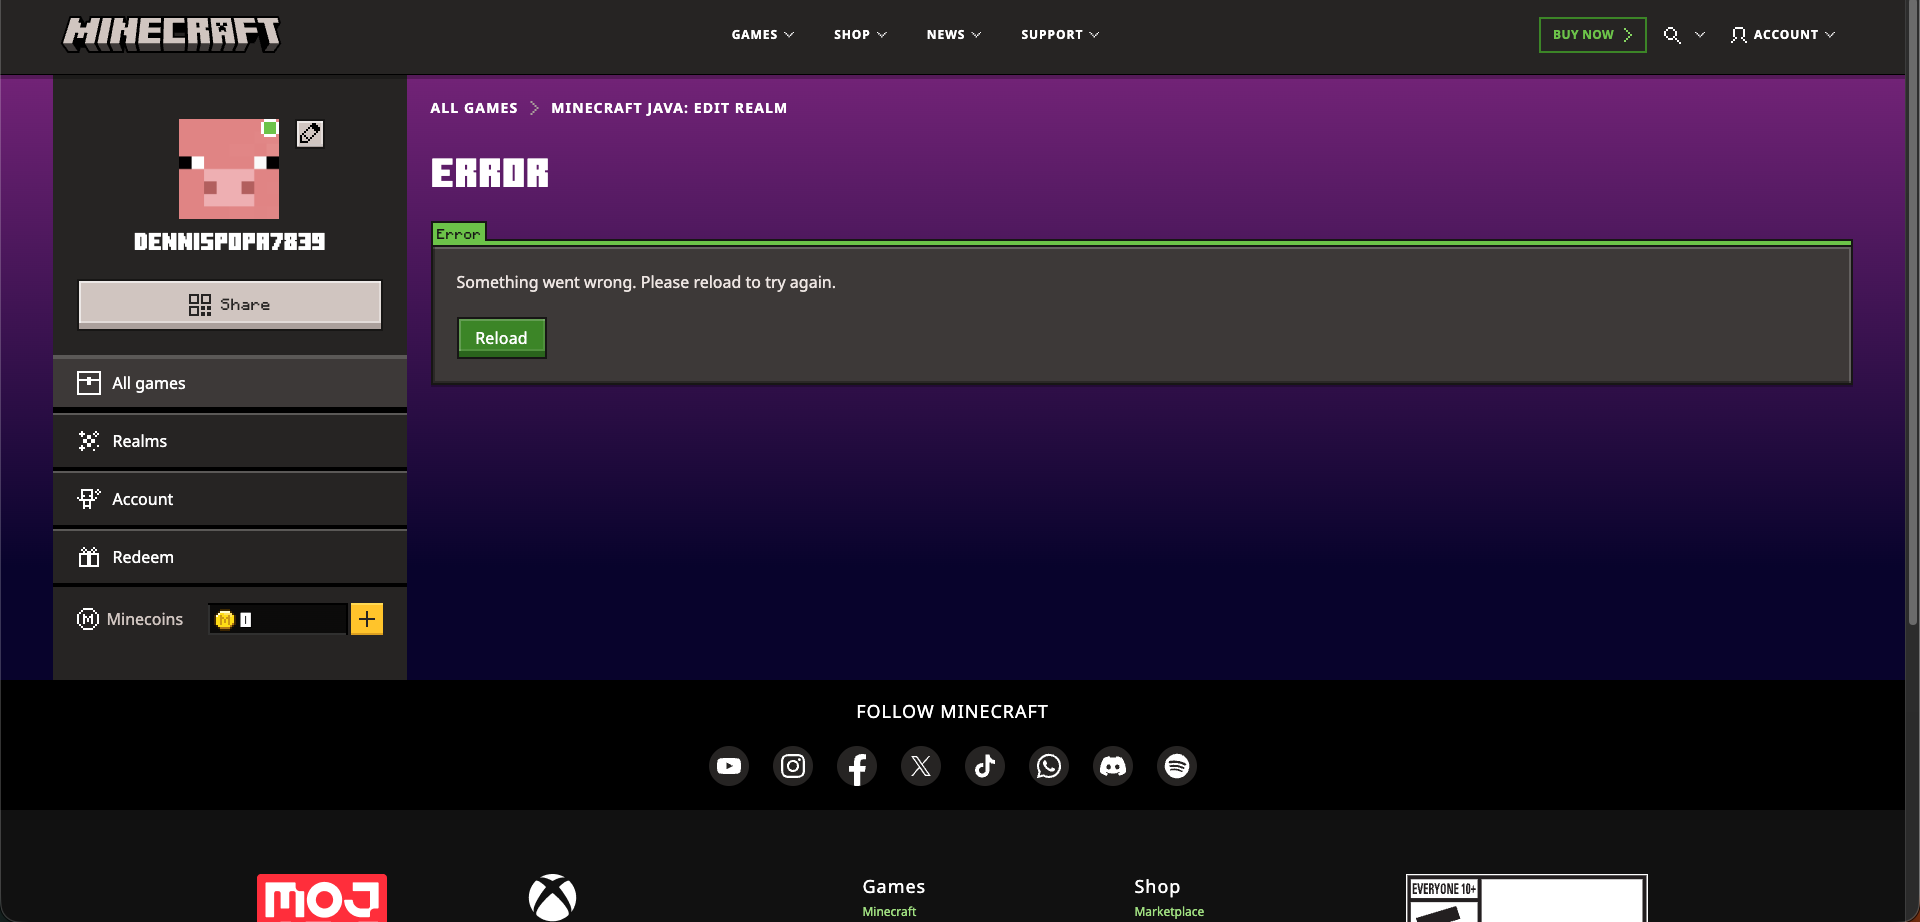Open the Account dropdown in header
This screenshot has height=922, width=1920.
click(1783, 35)
